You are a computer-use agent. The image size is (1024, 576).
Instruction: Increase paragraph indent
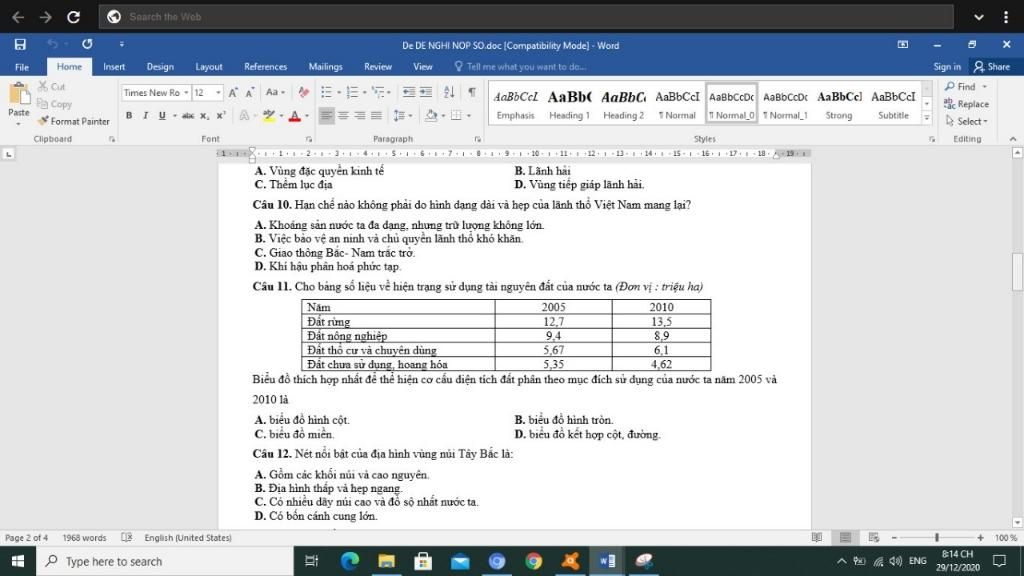tap(426, 93)
